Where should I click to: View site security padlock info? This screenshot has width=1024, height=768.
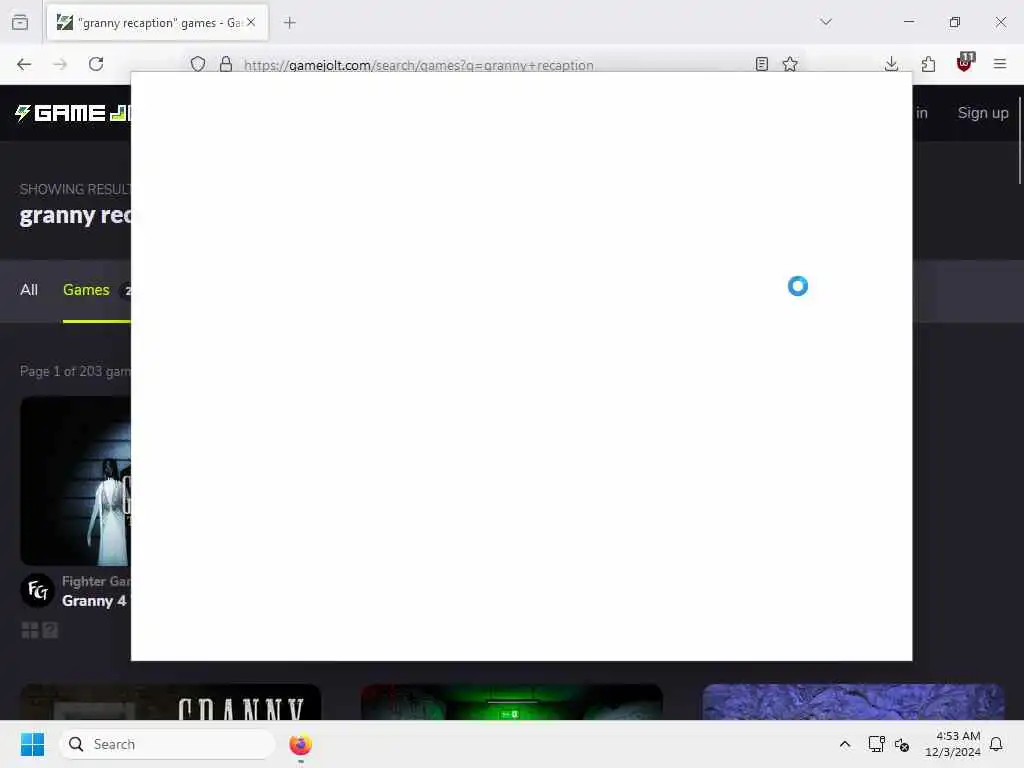coord(226,64)
